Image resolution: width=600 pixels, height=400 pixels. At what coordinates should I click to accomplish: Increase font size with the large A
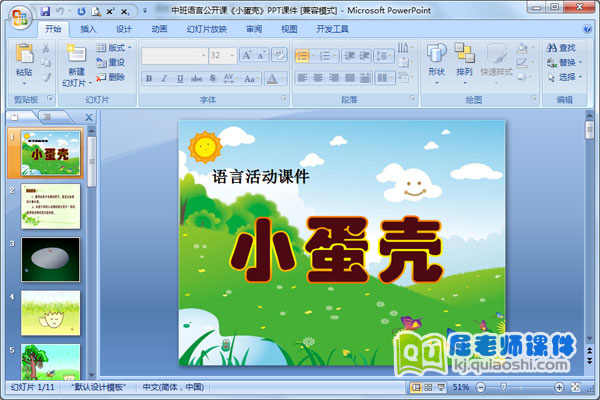point(247,56)
